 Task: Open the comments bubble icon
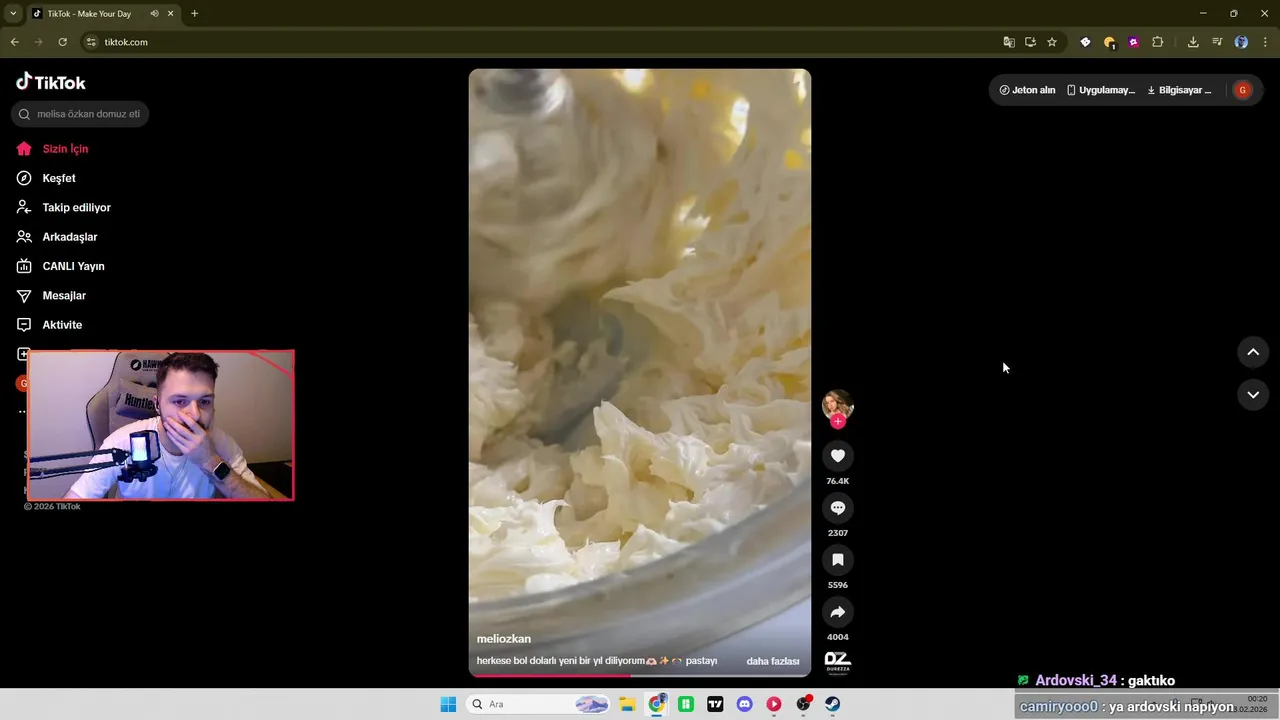(x=838, y=508)
